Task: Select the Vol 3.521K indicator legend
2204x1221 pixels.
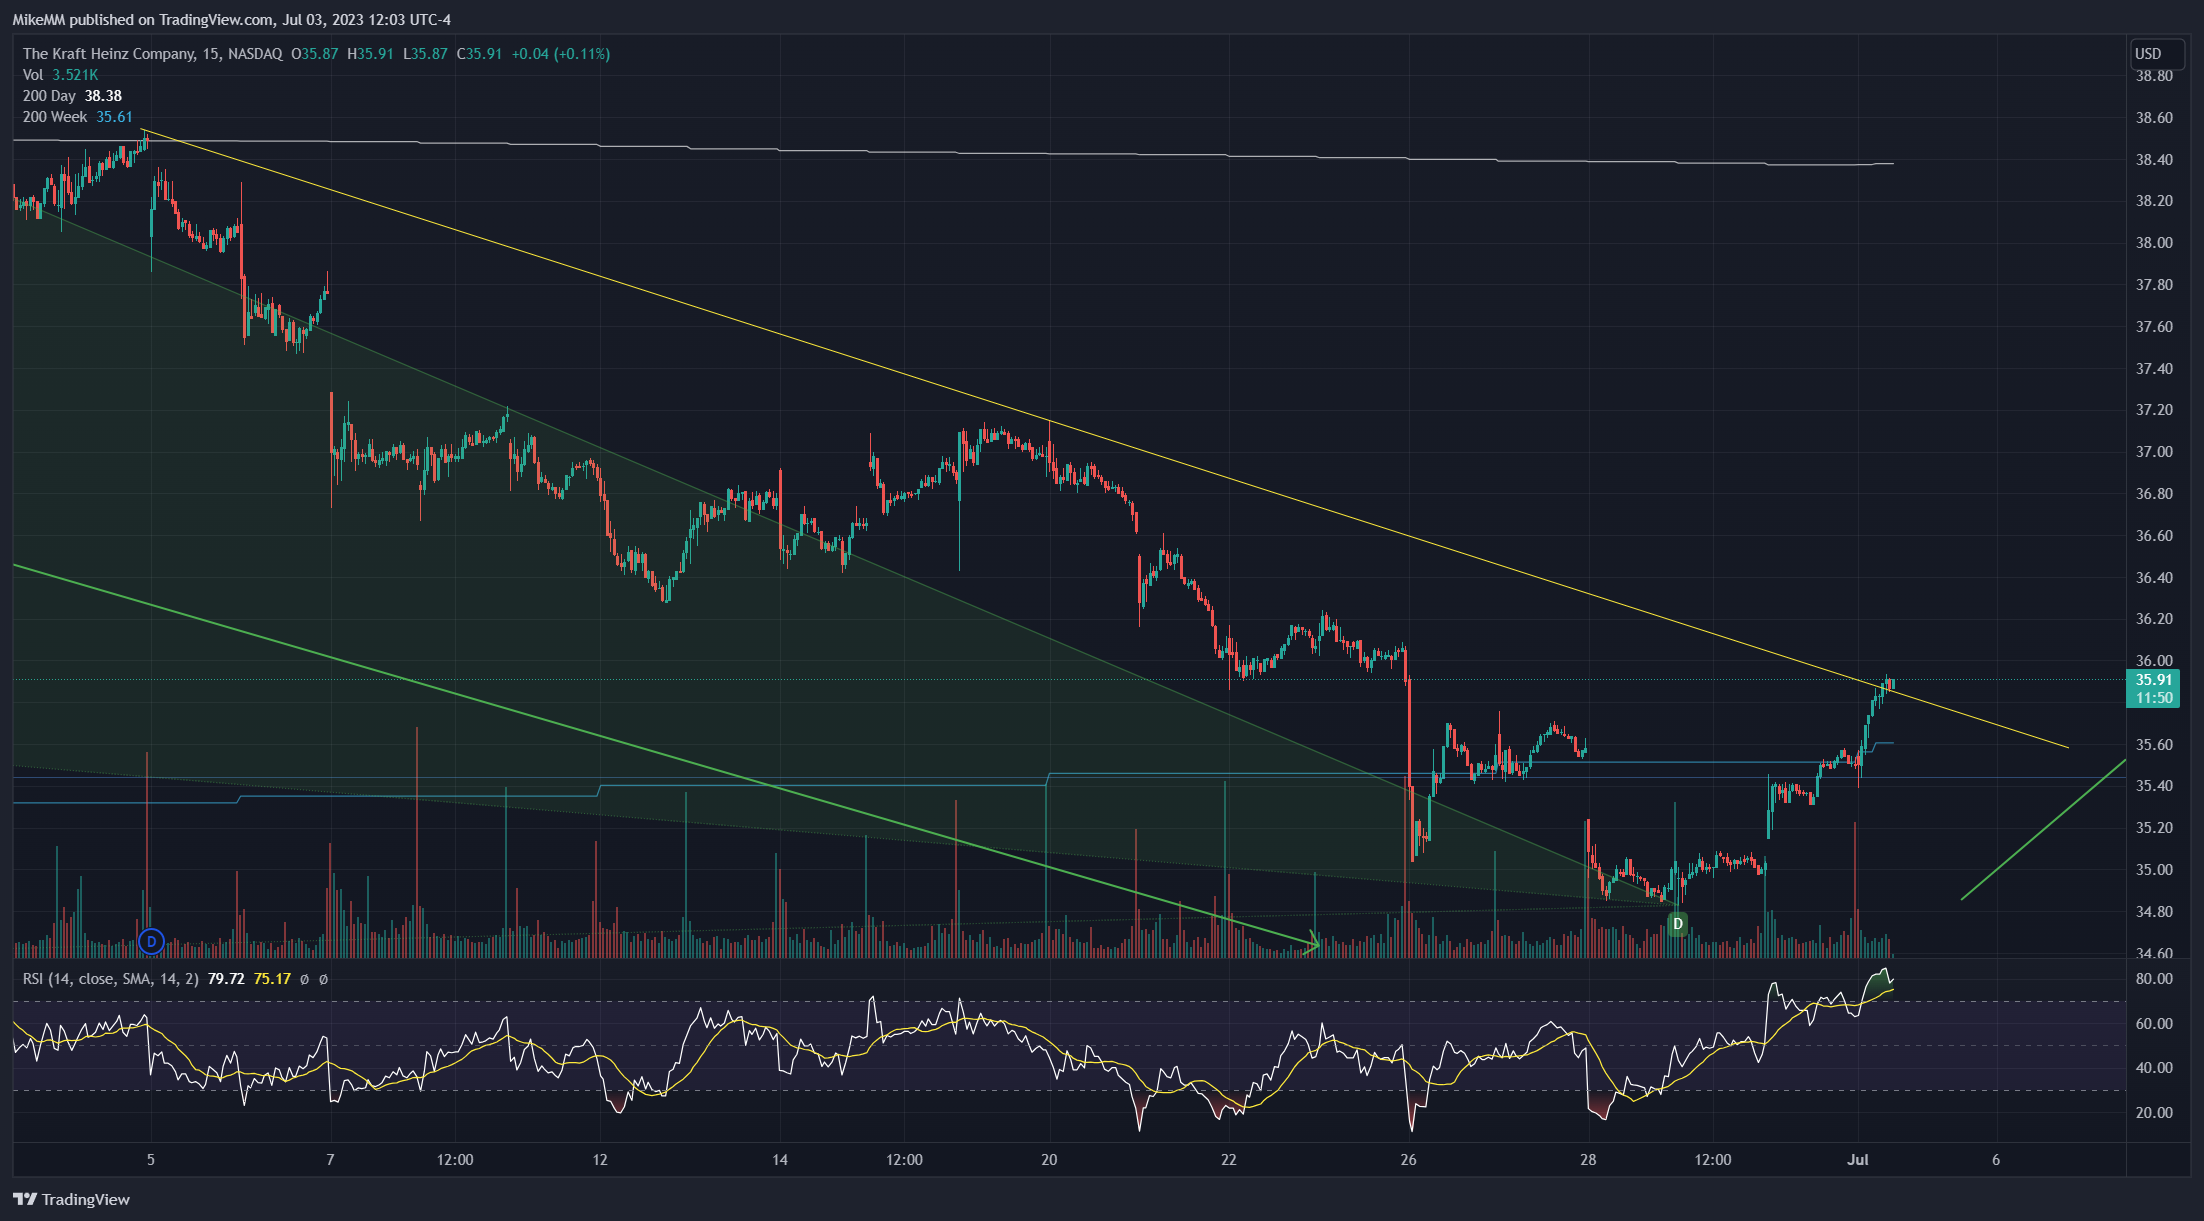Action: pos(60,75)
